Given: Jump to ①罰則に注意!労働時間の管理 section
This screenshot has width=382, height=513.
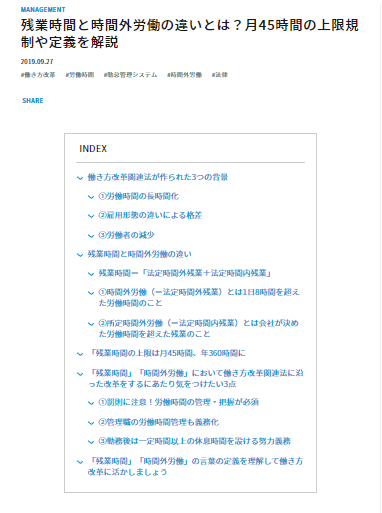Looking at the screenshot, I should tap(179, 402).
